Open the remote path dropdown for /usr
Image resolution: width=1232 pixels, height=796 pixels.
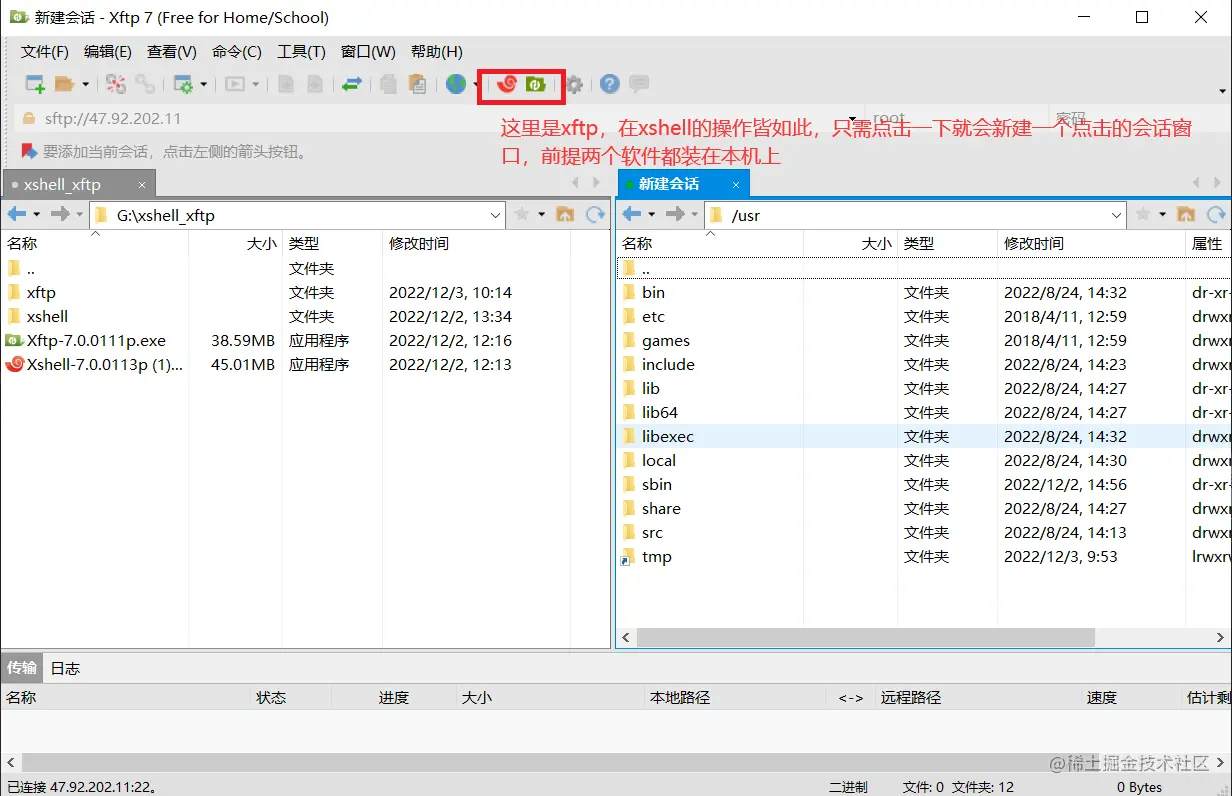pos(1117,214)
